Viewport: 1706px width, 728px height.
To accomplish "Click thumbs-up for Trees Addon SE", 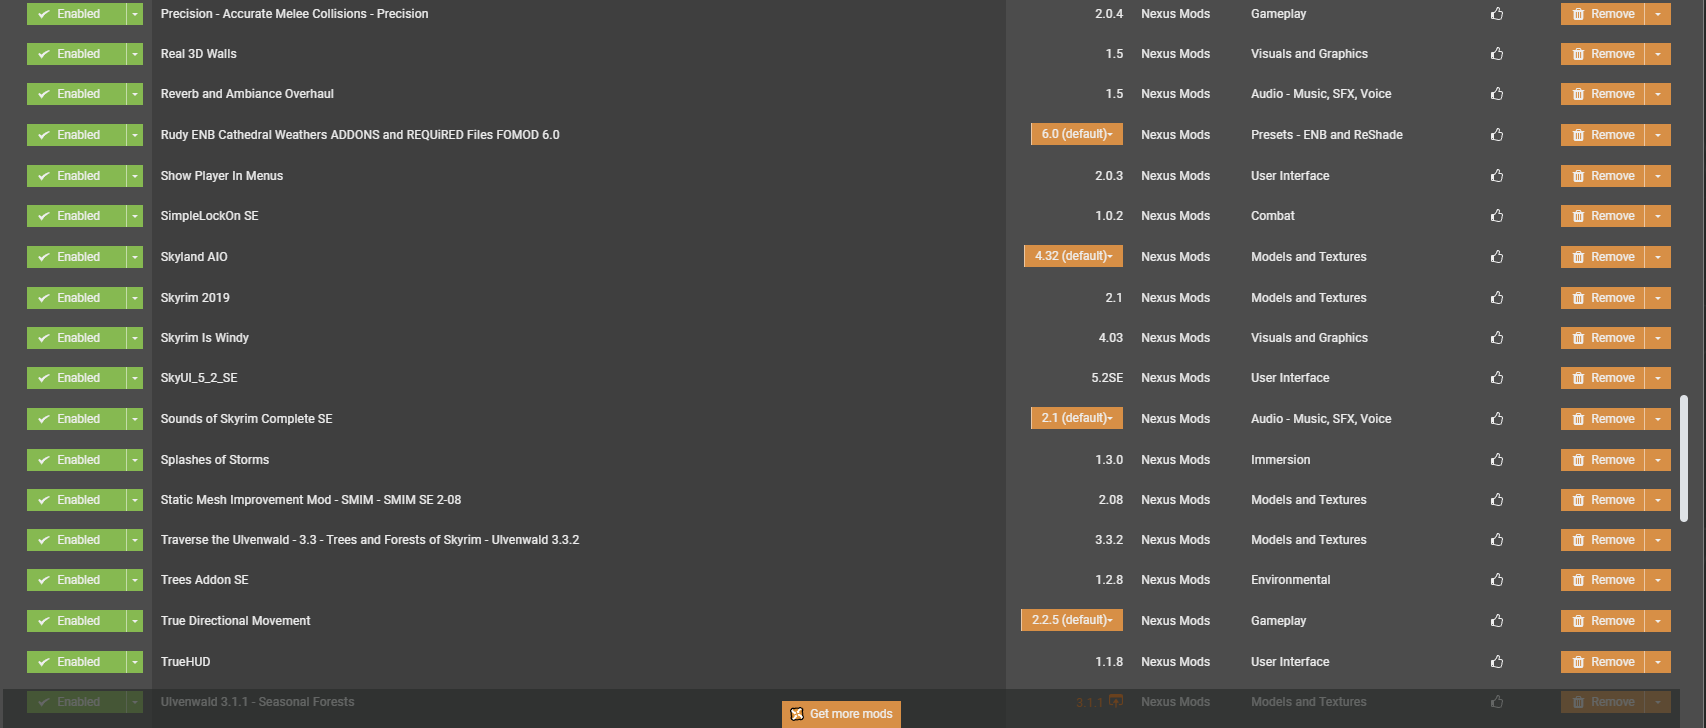I will pyautogui.click(x=1496, y=580).
